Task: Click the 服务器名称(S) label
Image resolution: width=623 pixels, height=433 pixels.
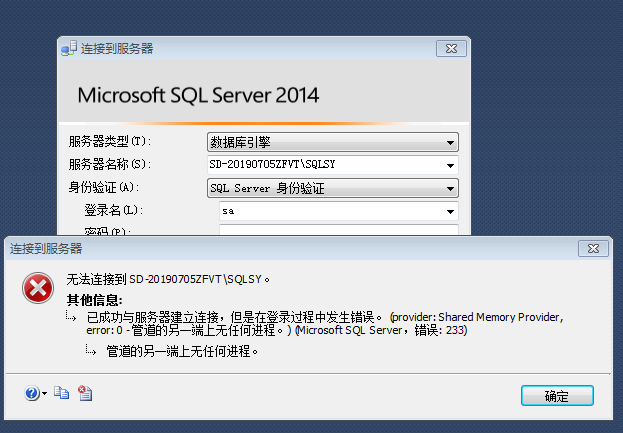Action: pos(110,164)
